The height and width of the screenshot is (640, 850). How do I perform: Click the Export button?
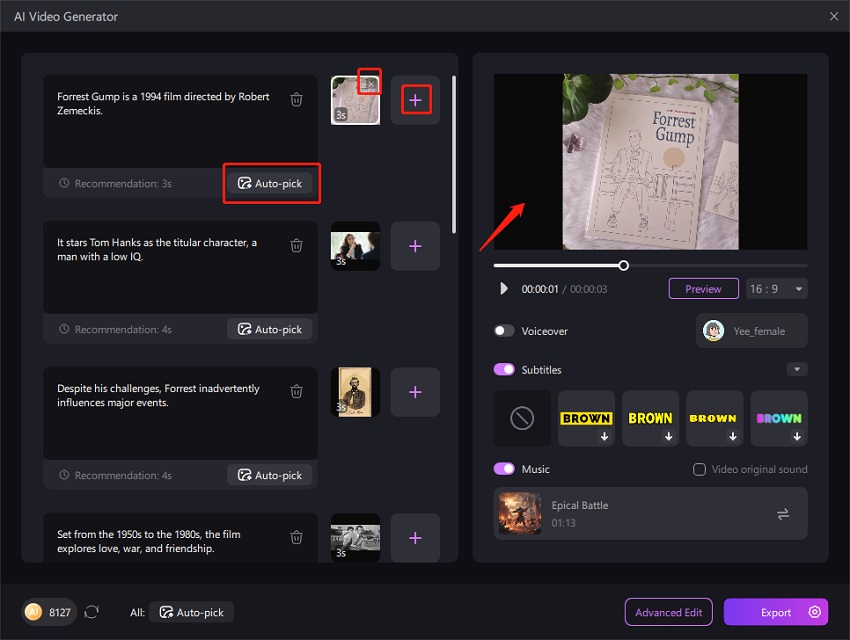[775, 612]
